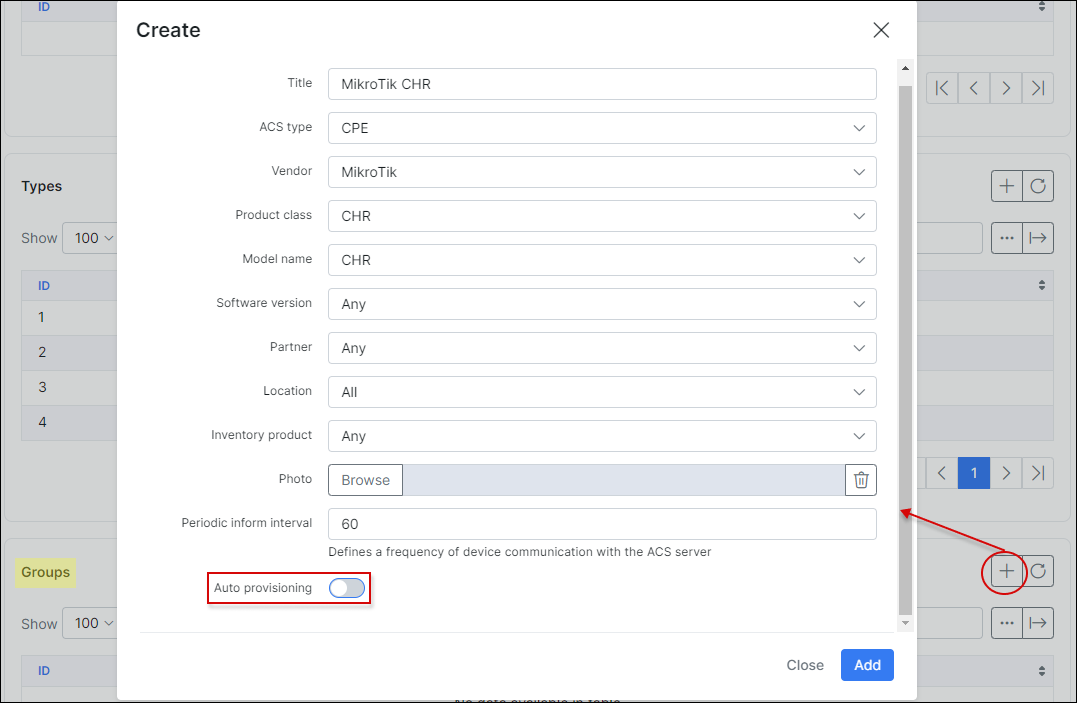Click the Periodic inform interval field
The image size is (1077, 703).
coord(601,524)
